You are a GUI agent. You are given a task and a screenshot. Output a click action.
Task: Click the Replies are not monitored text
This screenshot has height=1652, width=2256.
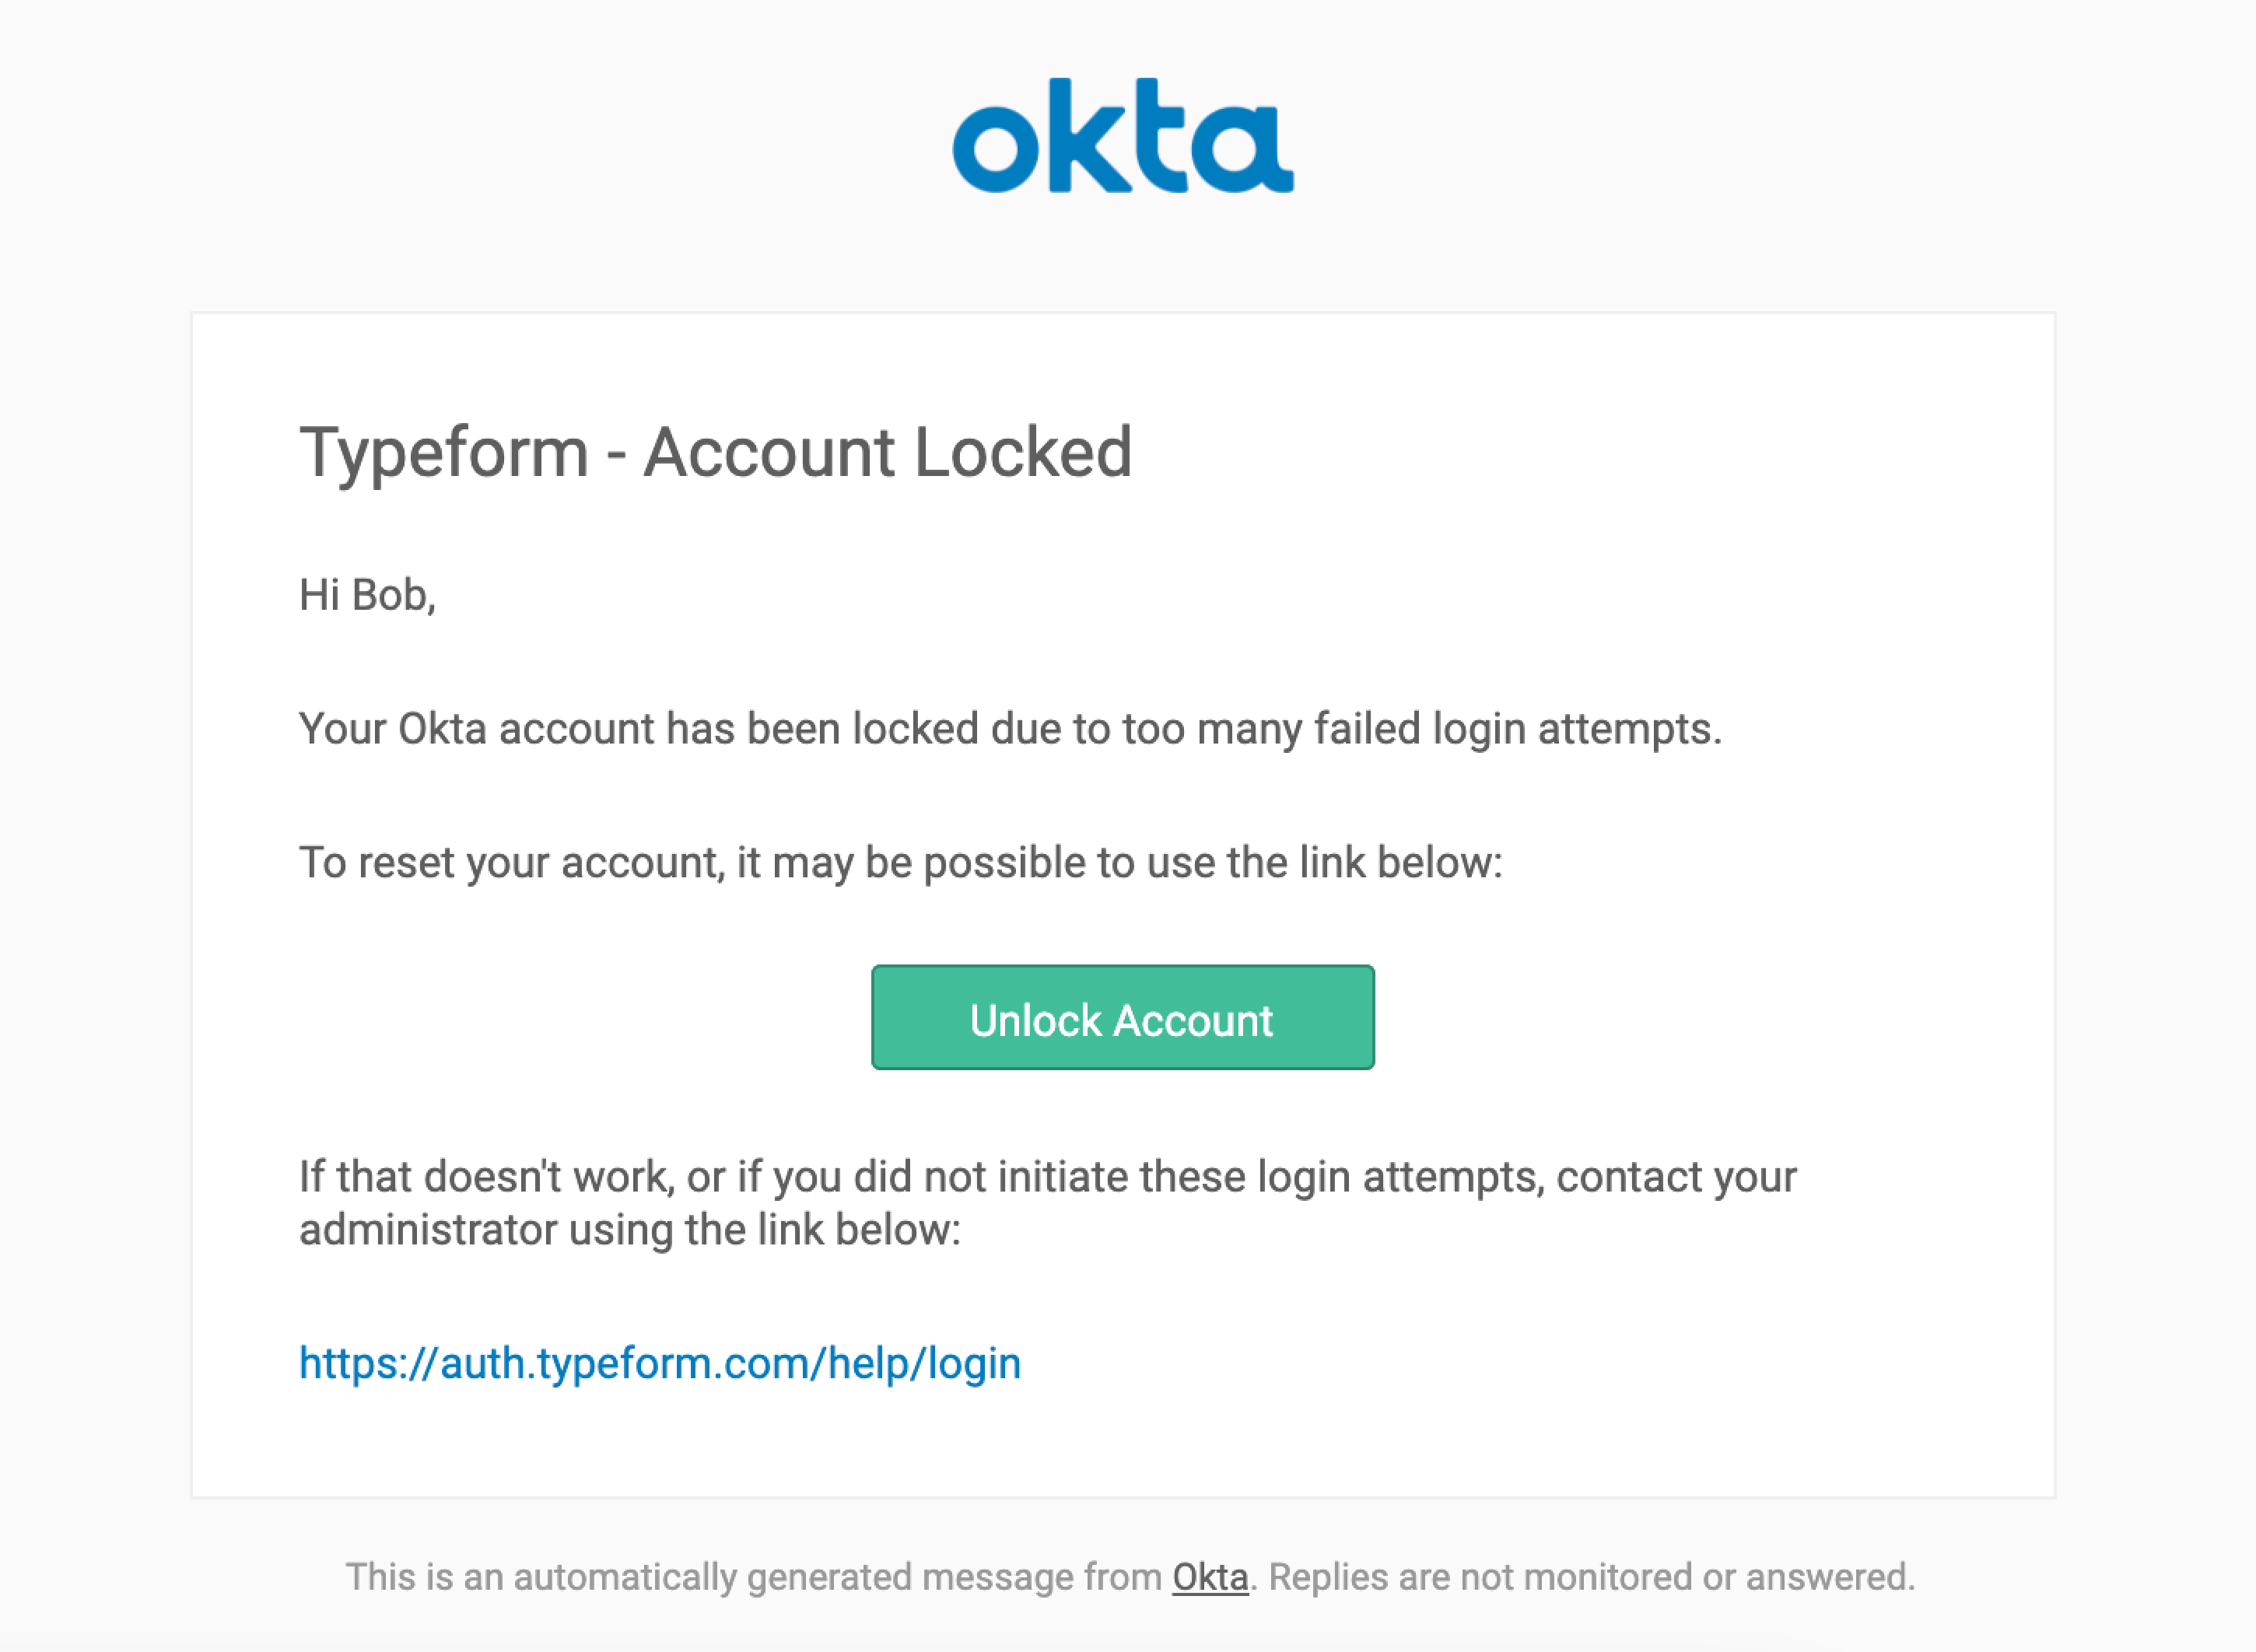pos(1592,1577)
